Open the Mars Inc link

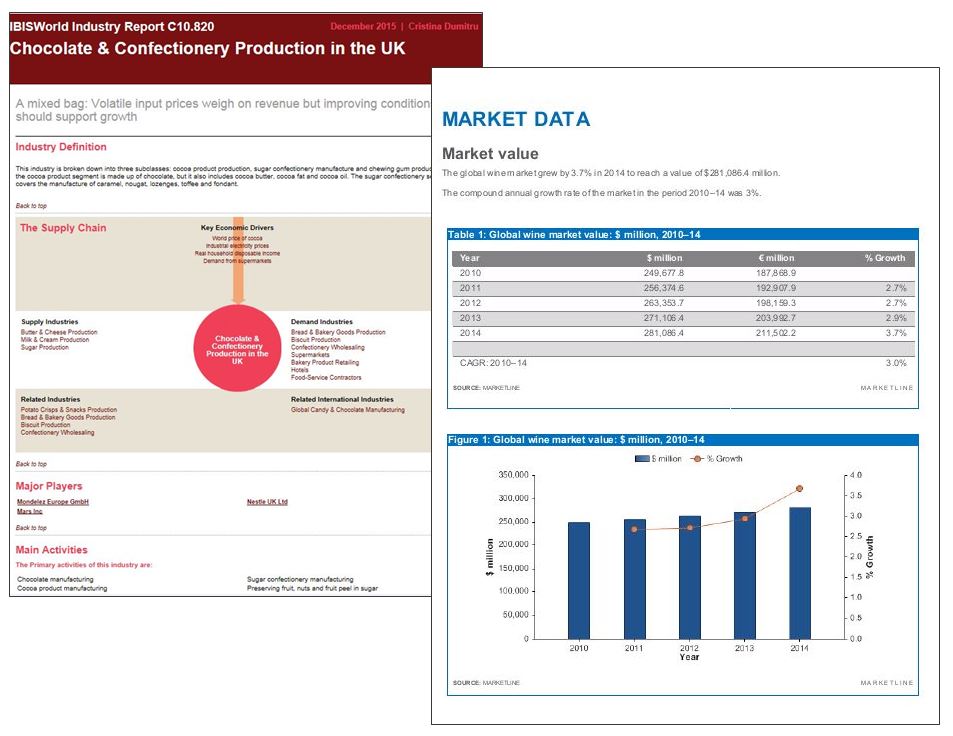tap(29, 512)
